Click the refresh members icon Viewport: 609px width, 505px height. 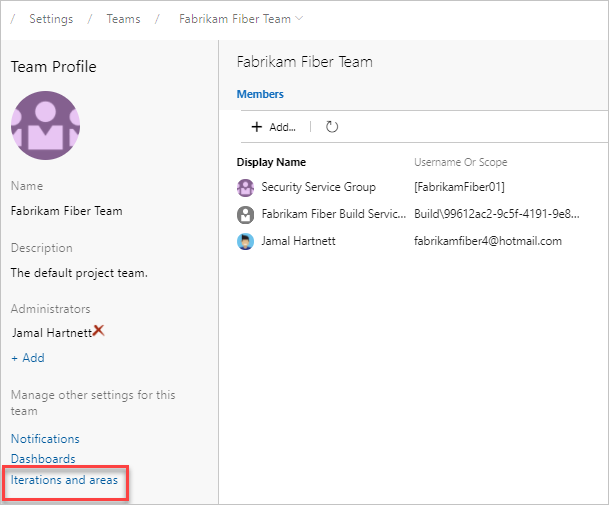(x=332, y=127)
